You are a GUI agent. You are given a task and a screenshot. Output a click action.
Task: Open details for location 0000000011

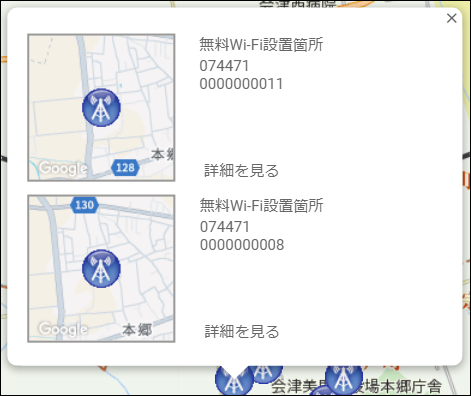coord(241,170)
